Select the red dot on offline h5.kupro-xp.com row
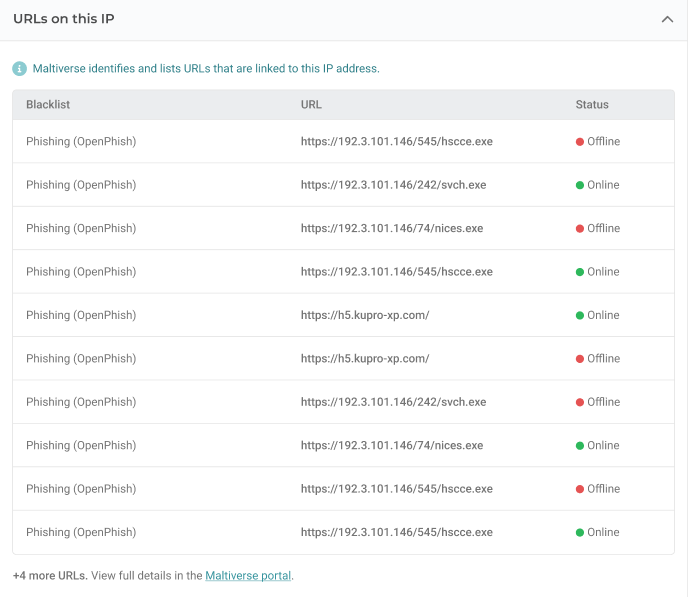 click(x=580, y=359)
